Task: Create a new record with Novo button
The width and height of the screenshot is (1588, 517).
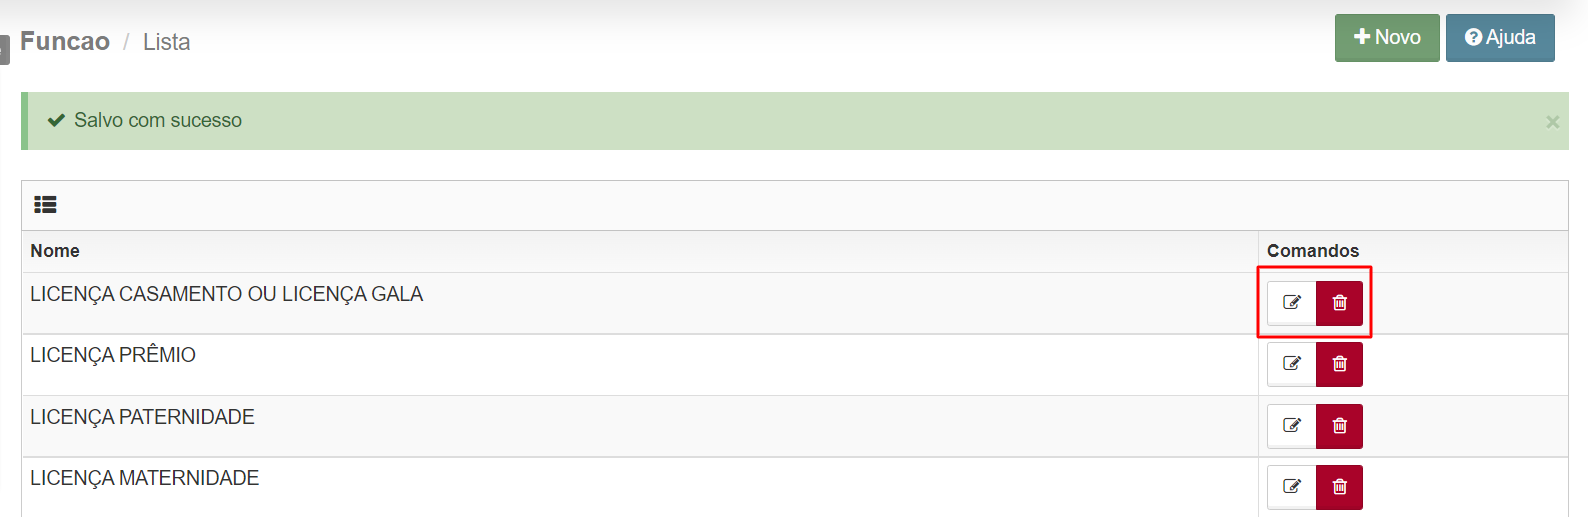Action: click(x=1387, y=38)
